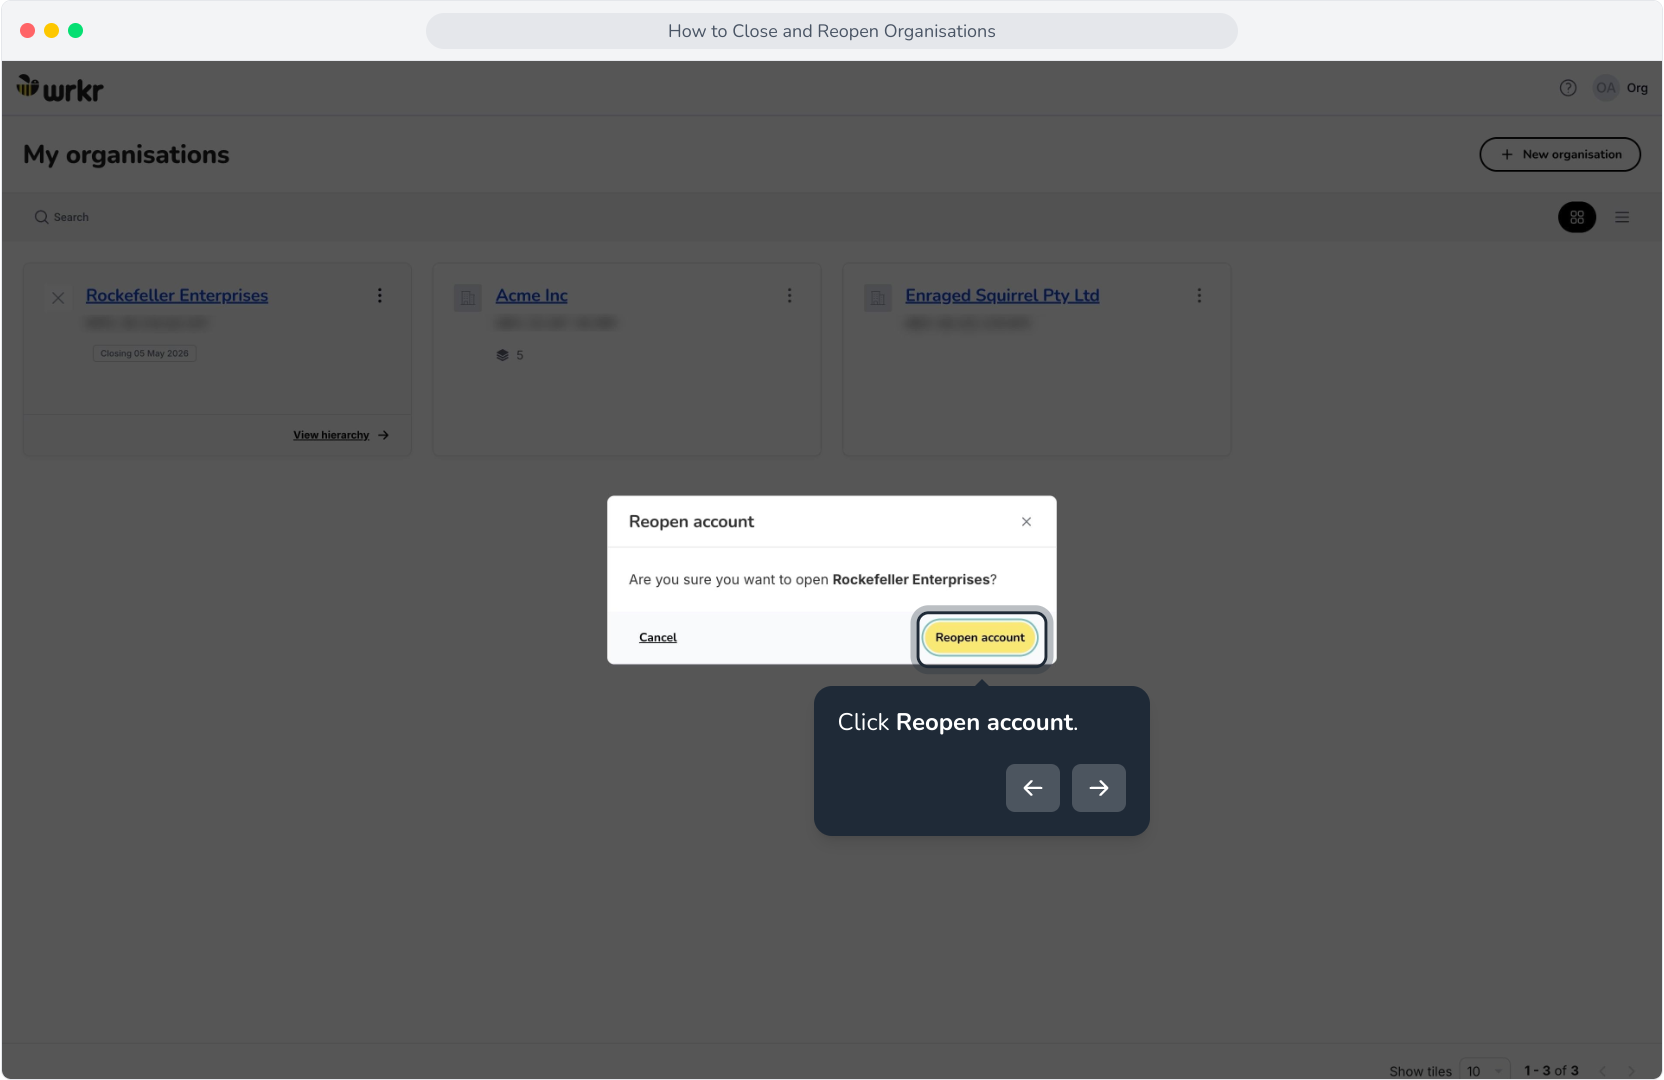This screenshot has height=1080, width=1664.
Task: Open the Acme Inc organisation link
Action: pos(532,296)
